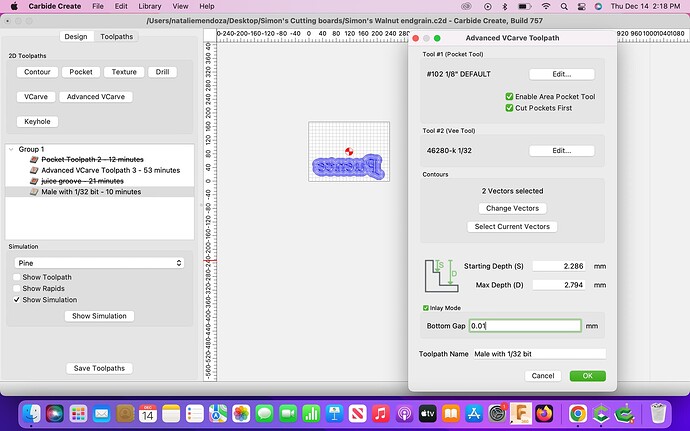The image size is (690, 431).
Task: Toggle the Show Simulation checkbox
Action: point(17,300)
